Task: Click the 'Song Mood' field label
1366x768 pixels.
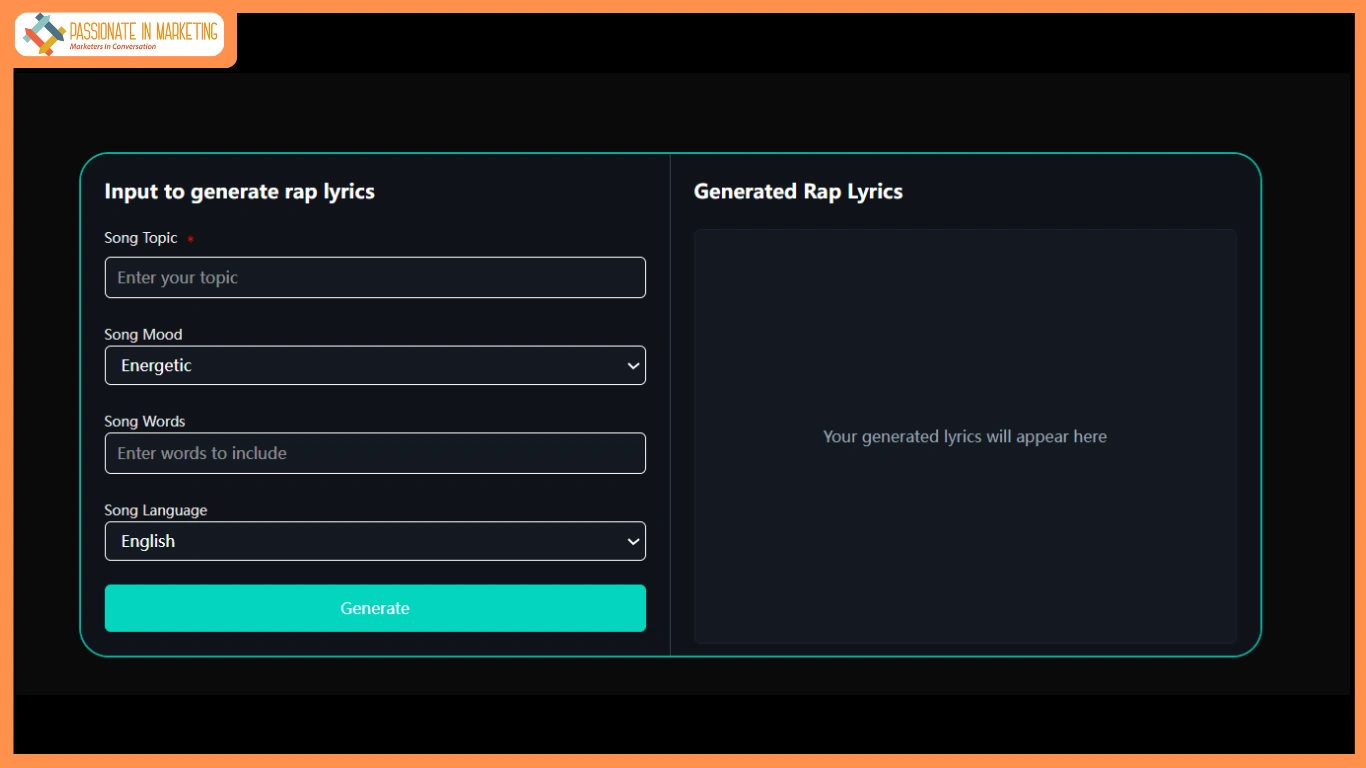Action: [143, 335]
